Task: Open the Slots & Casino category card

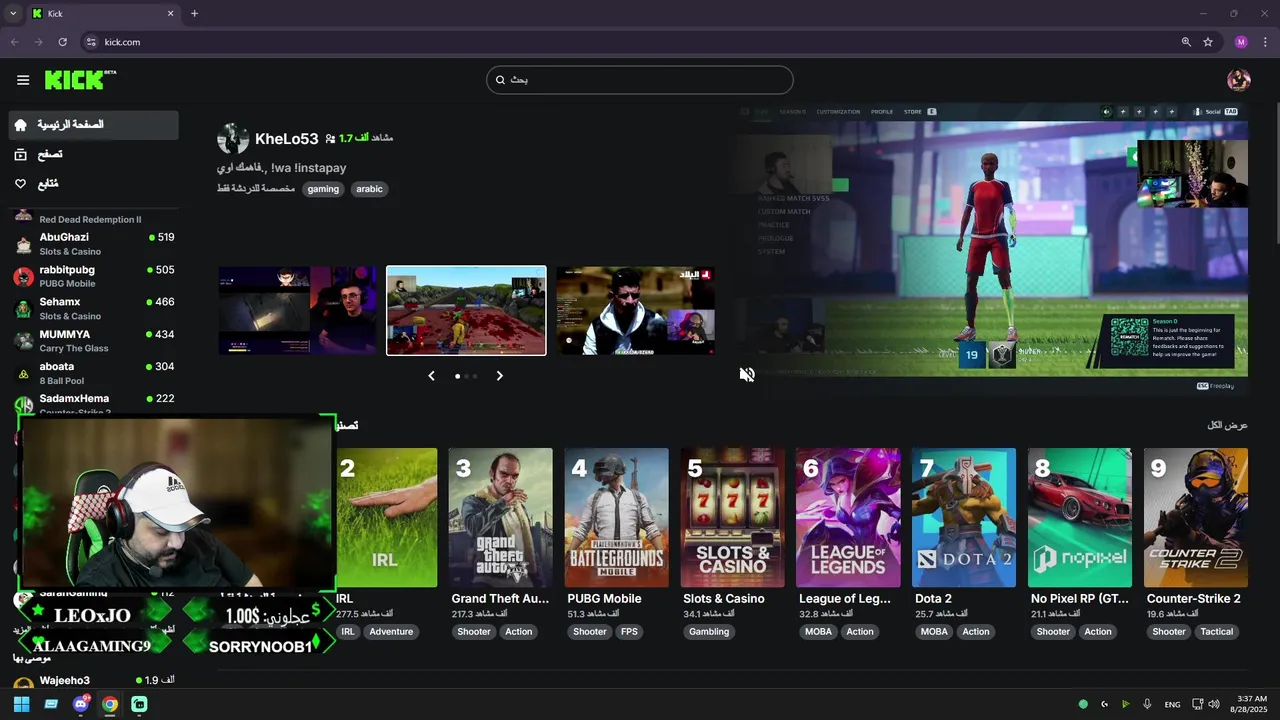Action: [732, 518]
